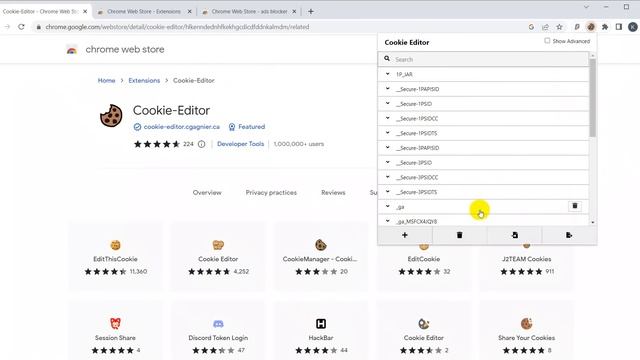
Task: Open the side panel icon in toolbar
Action: pyautogui.click(x=619, y=27)
